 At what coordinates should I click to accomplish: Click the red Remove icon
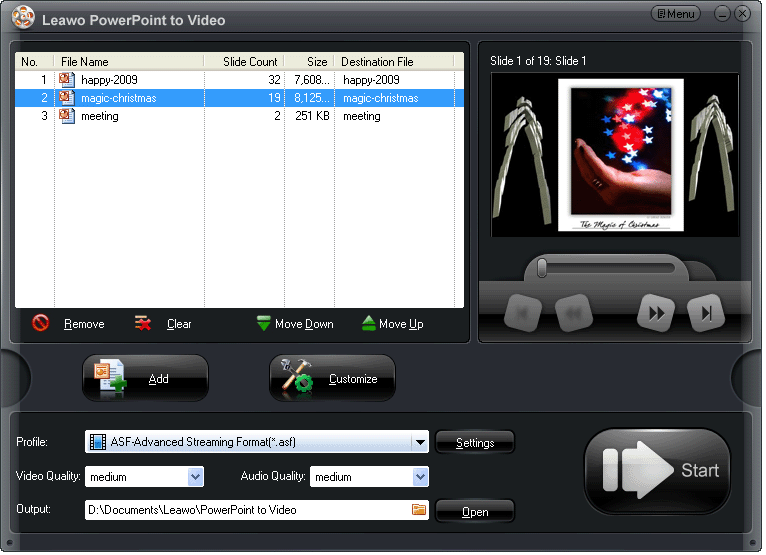tap(41, 323)
